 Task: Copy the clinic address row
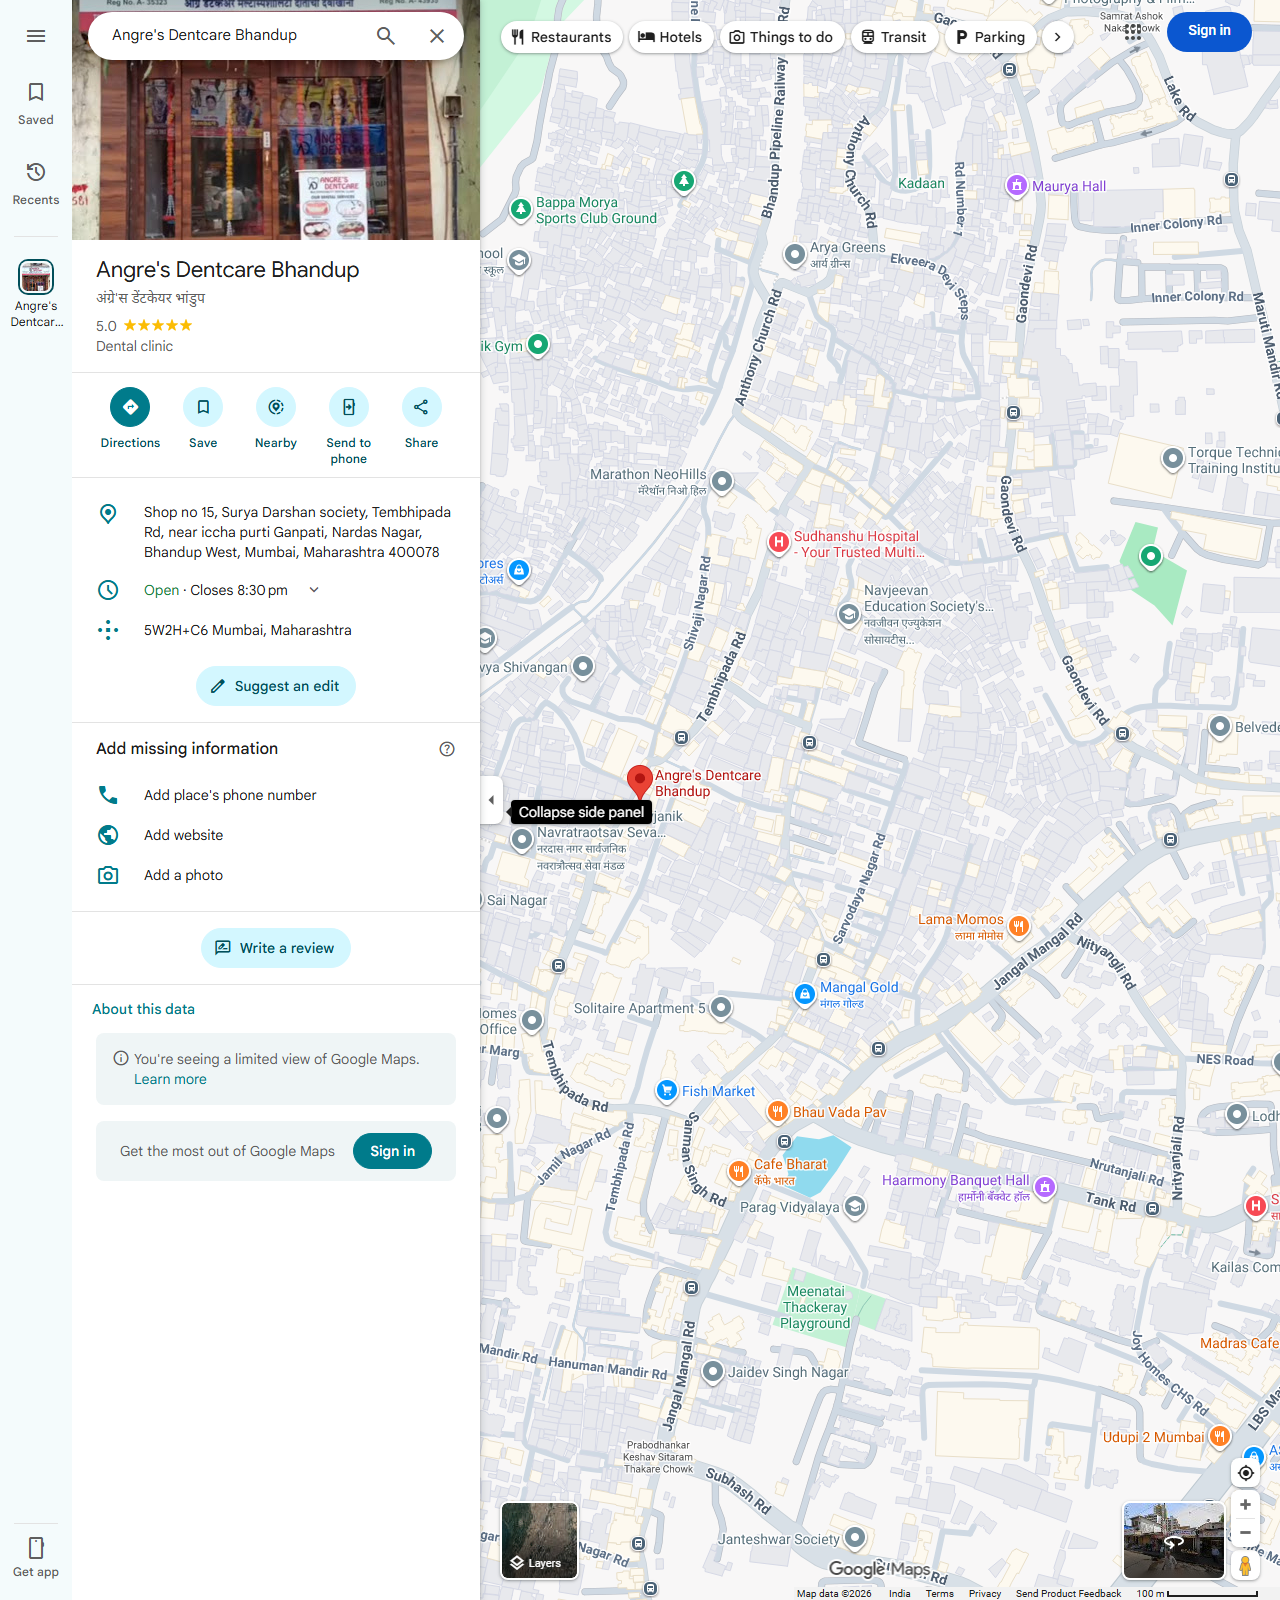[276, 532]
